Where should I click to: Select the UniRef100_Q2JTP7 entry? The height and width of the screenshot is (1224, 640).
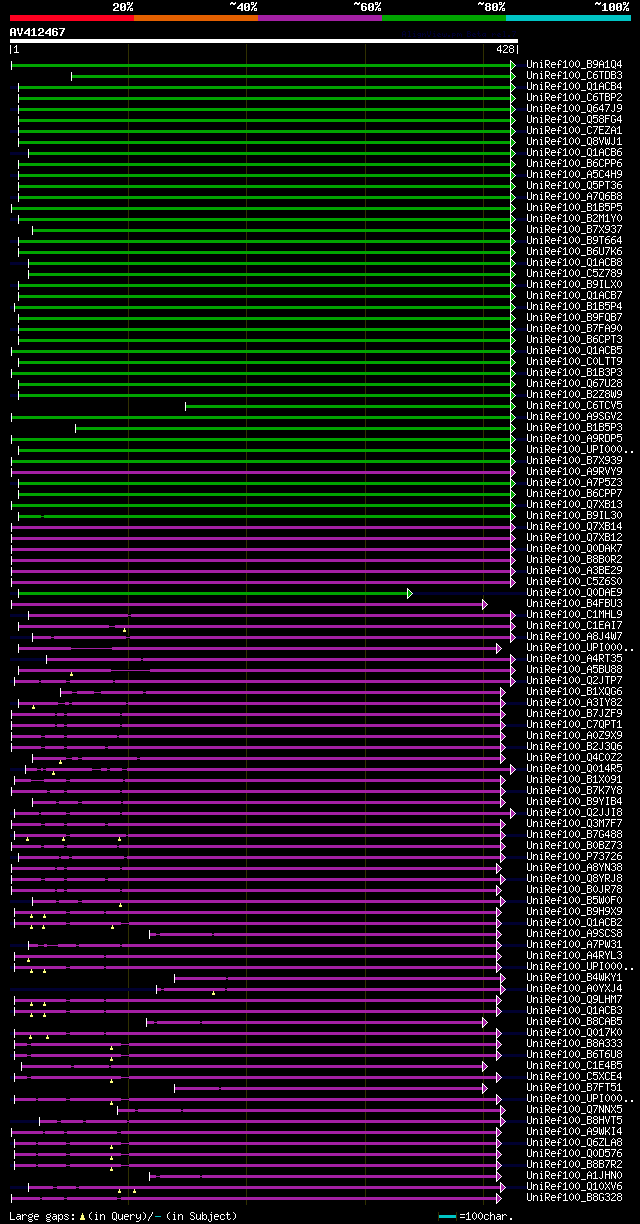click(x=574, y=680)
